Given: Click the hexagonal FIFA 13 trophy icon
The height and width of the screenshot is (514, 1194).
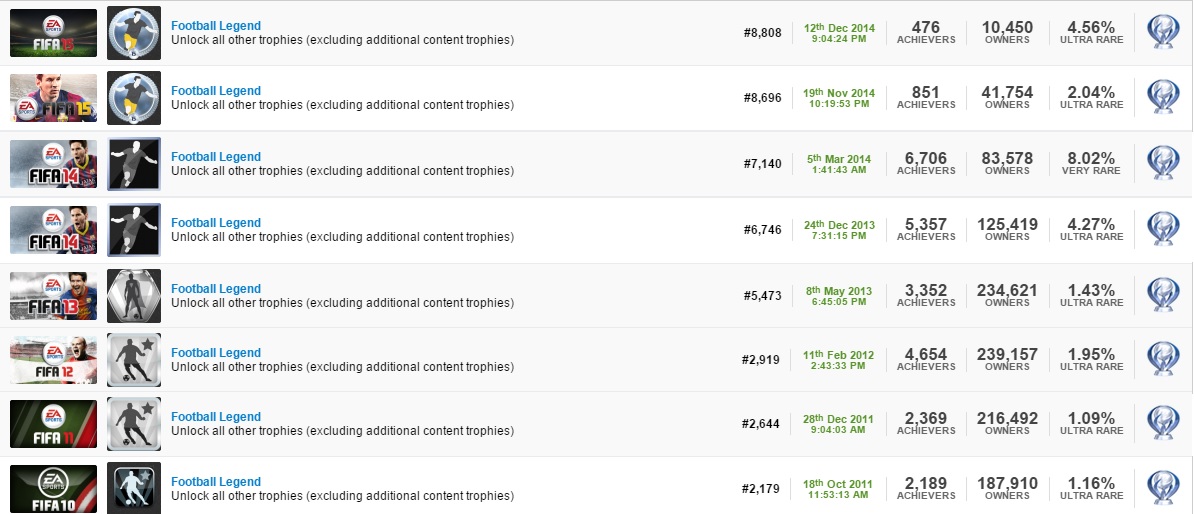Looking at the screenshot, I should 133,295.
